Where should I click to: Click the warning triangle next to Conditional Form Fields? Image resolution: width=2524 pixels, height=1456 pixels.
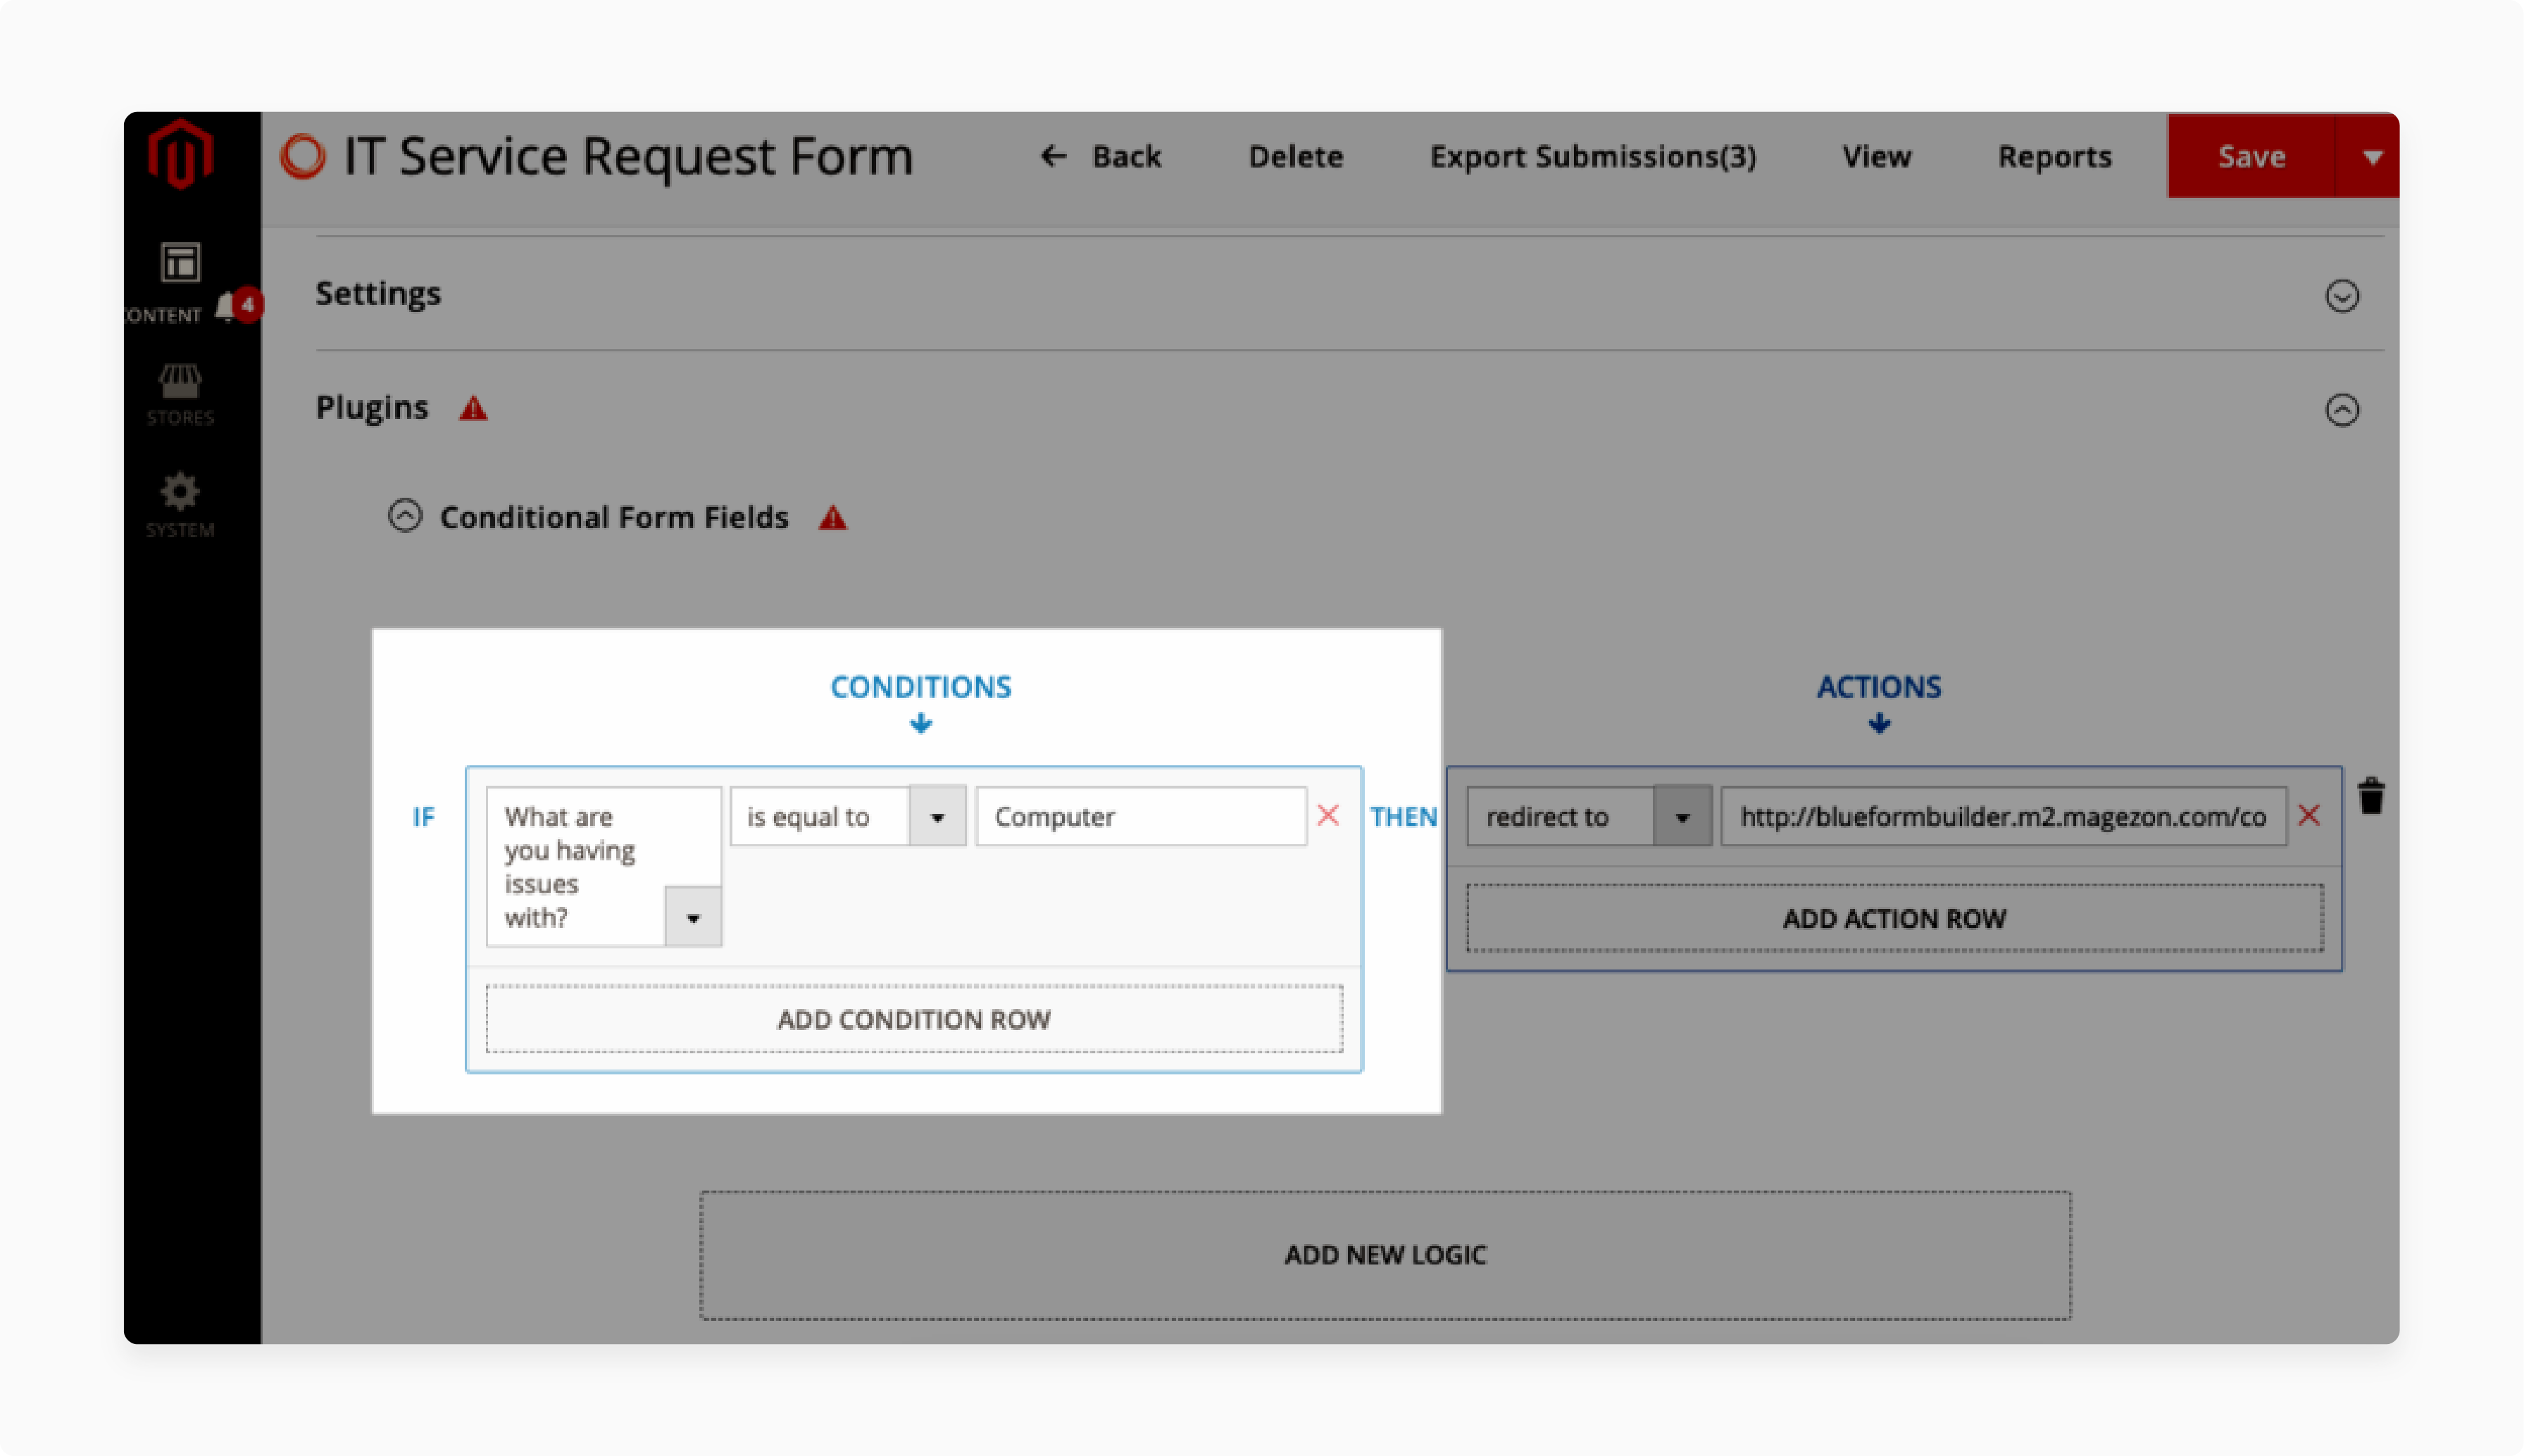click(833, 518)
